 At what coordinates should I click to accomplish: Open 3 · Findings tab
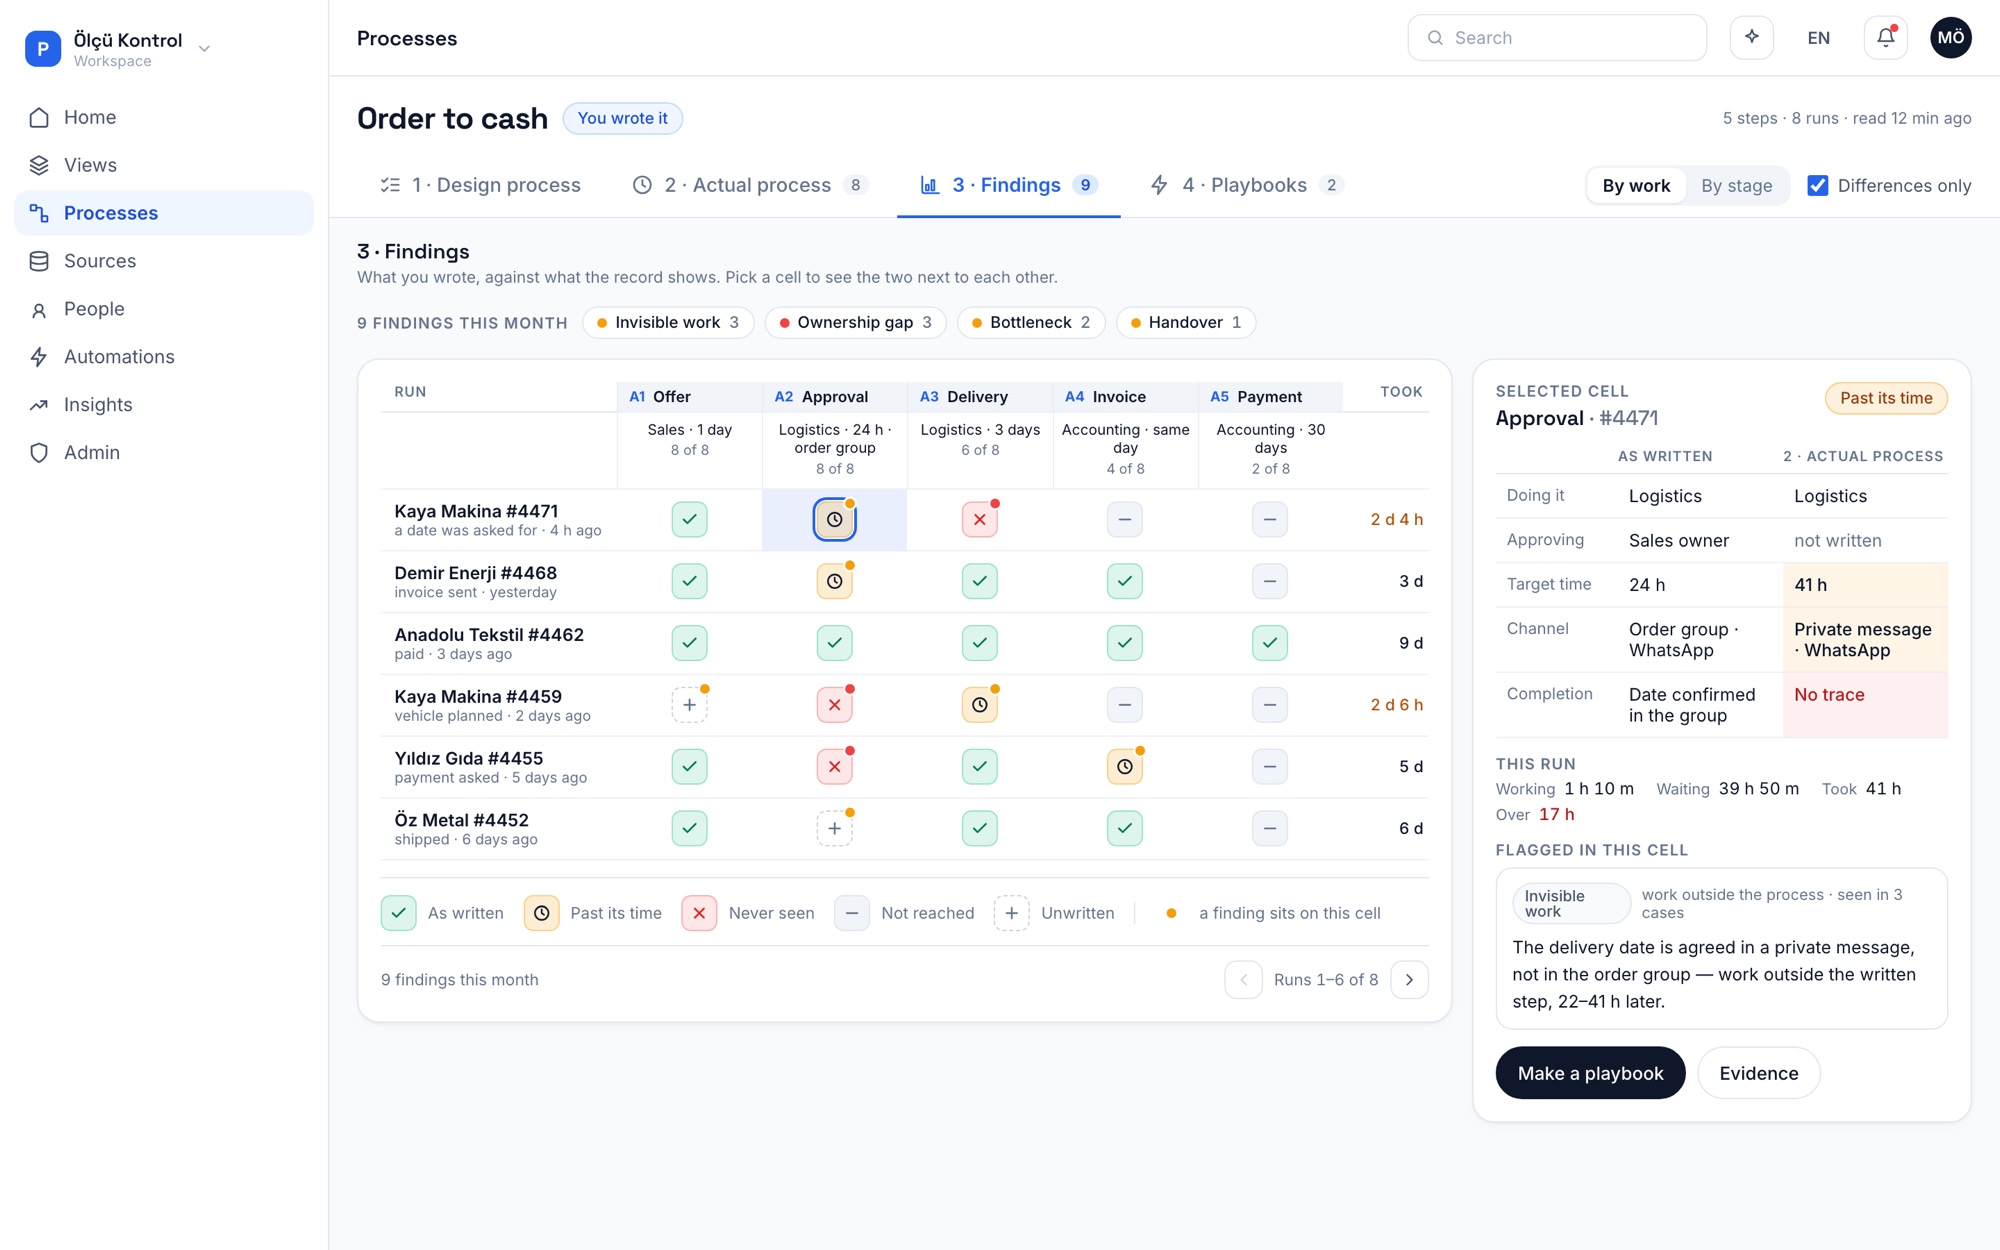[1008, 186]
